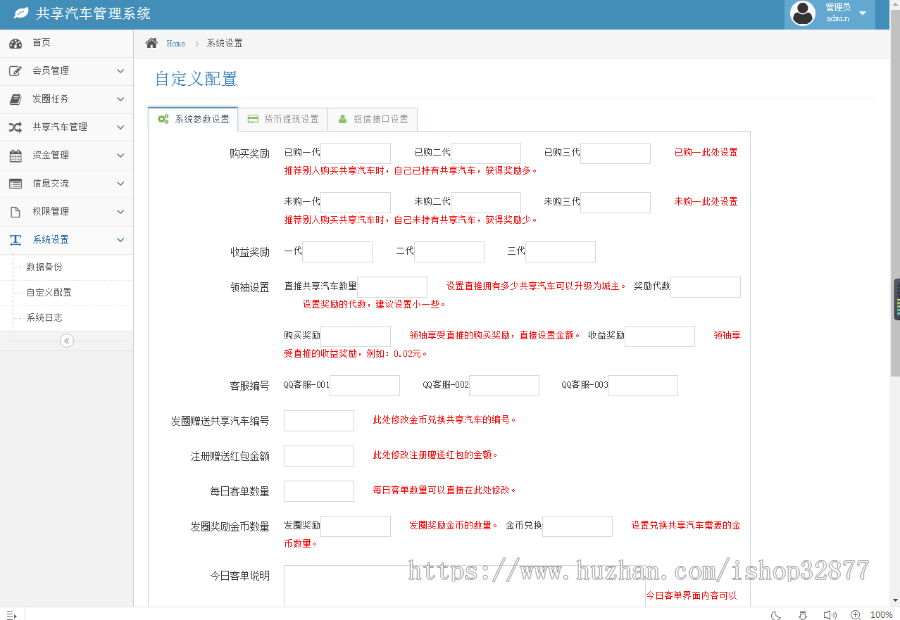Toggle the zoom-in magnifier control

pos(855,614)
